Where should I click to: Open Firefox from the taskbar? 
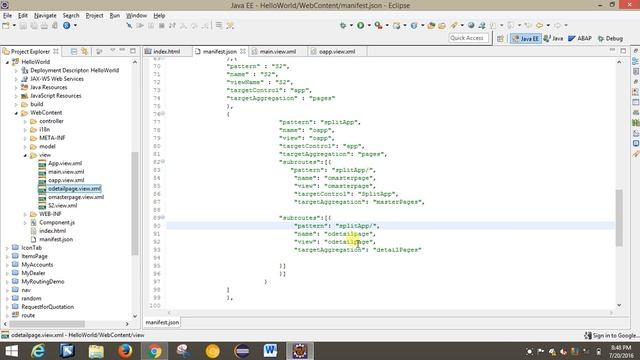tap(125, 351)
